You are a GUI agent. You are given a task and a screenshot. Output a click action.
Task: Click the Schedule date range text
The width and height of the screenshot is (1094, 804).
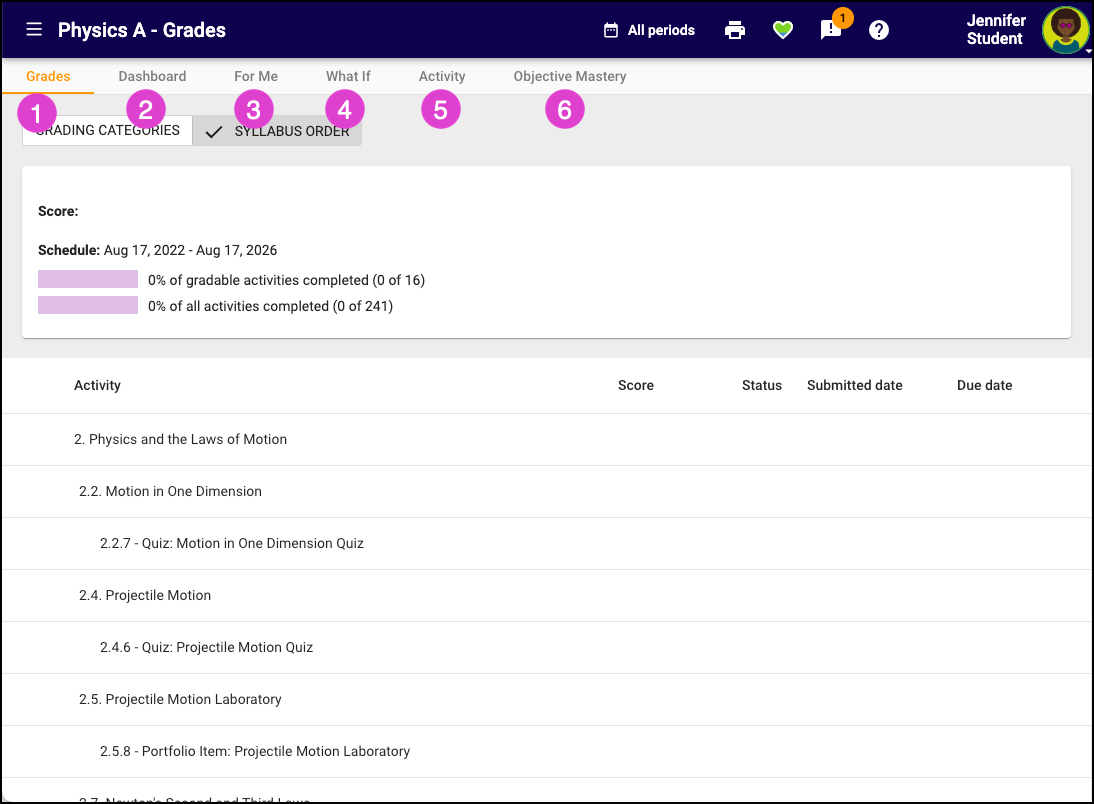190,250
